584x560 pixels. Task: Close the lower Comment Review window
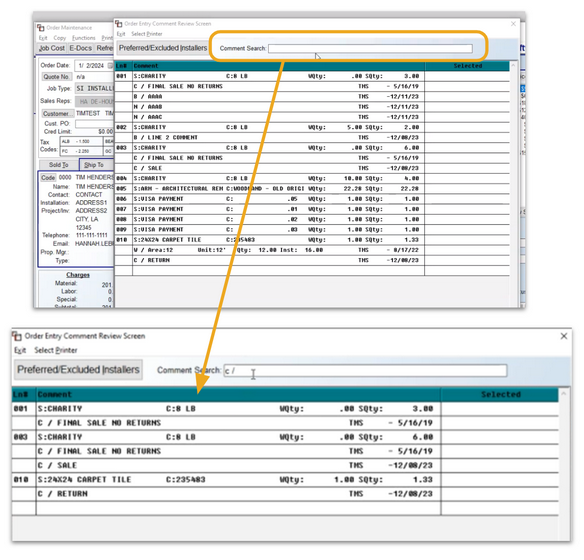tap(564, 336)
